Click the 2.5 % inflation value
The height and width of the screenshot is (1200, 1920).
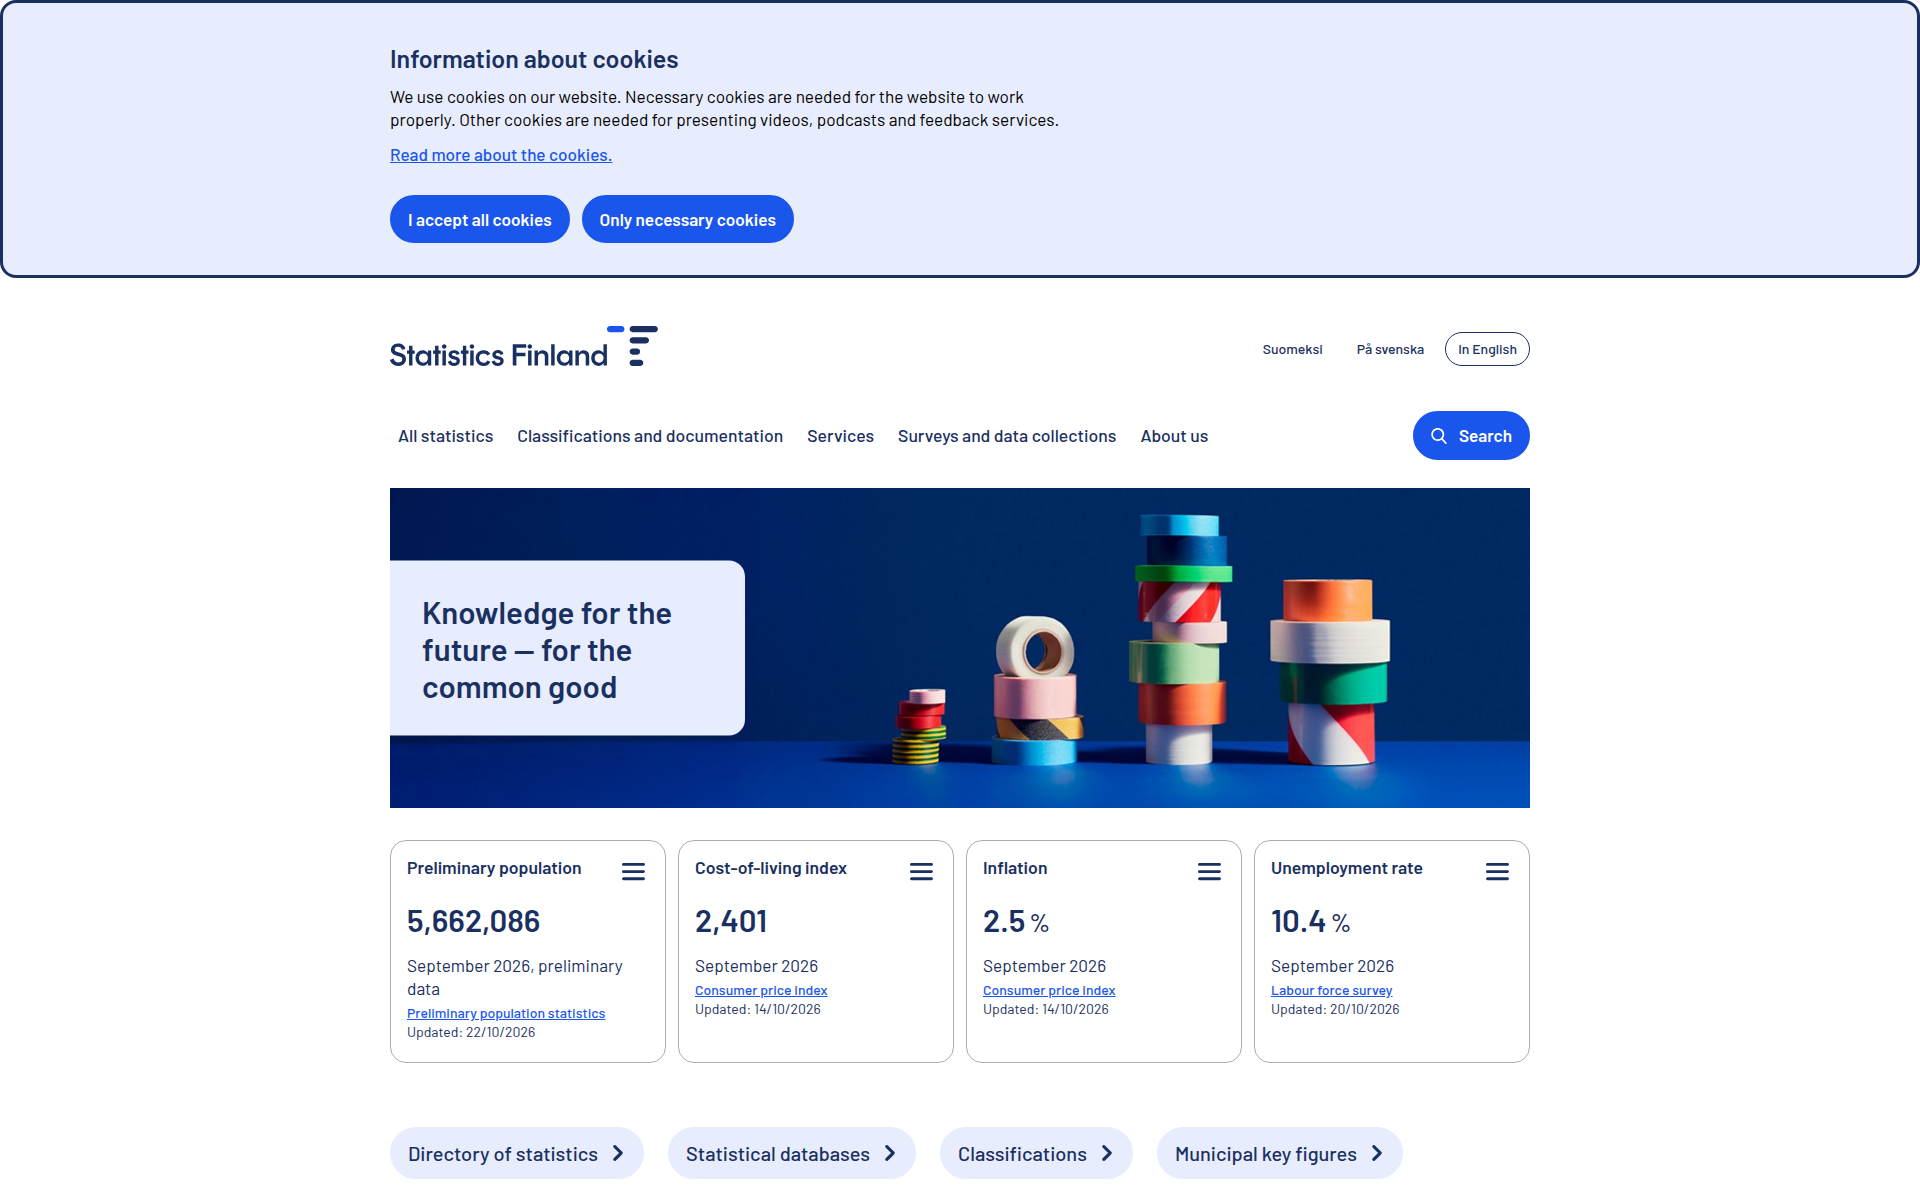tap(1015, 921)
